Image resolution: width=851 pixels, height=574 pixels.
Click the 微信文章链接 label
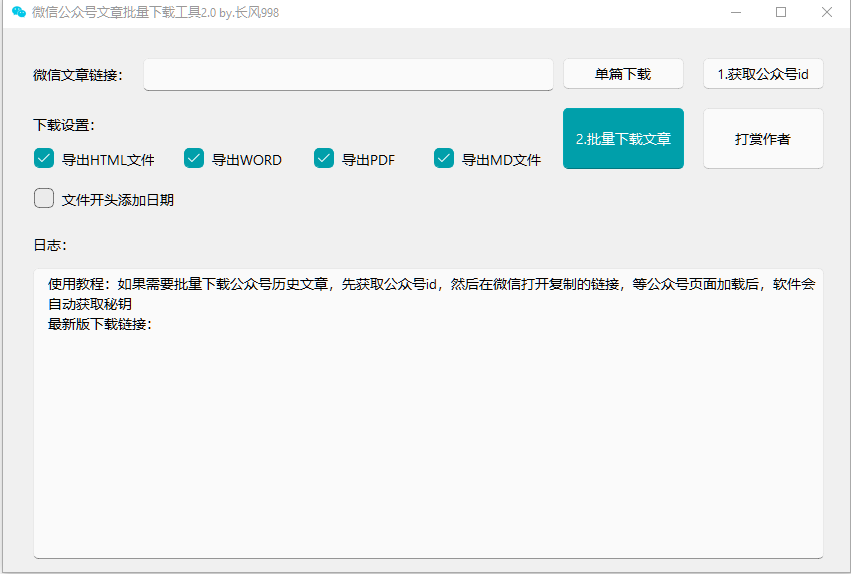pyautogui.click(x=78, y=75)
